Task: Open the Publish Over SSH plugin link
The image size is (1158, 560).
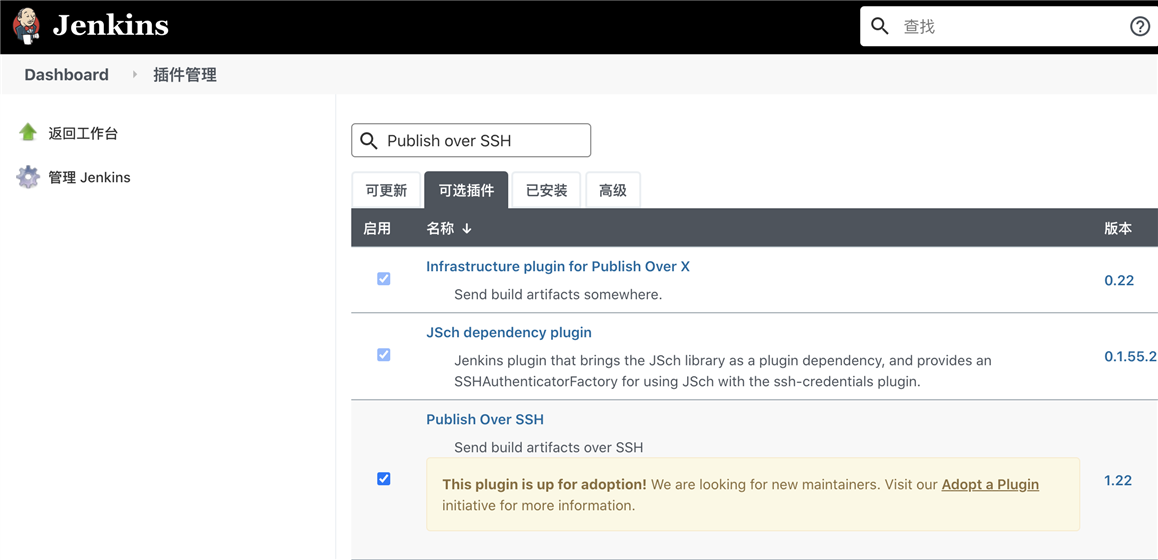Action: click(x=484, y=420)
